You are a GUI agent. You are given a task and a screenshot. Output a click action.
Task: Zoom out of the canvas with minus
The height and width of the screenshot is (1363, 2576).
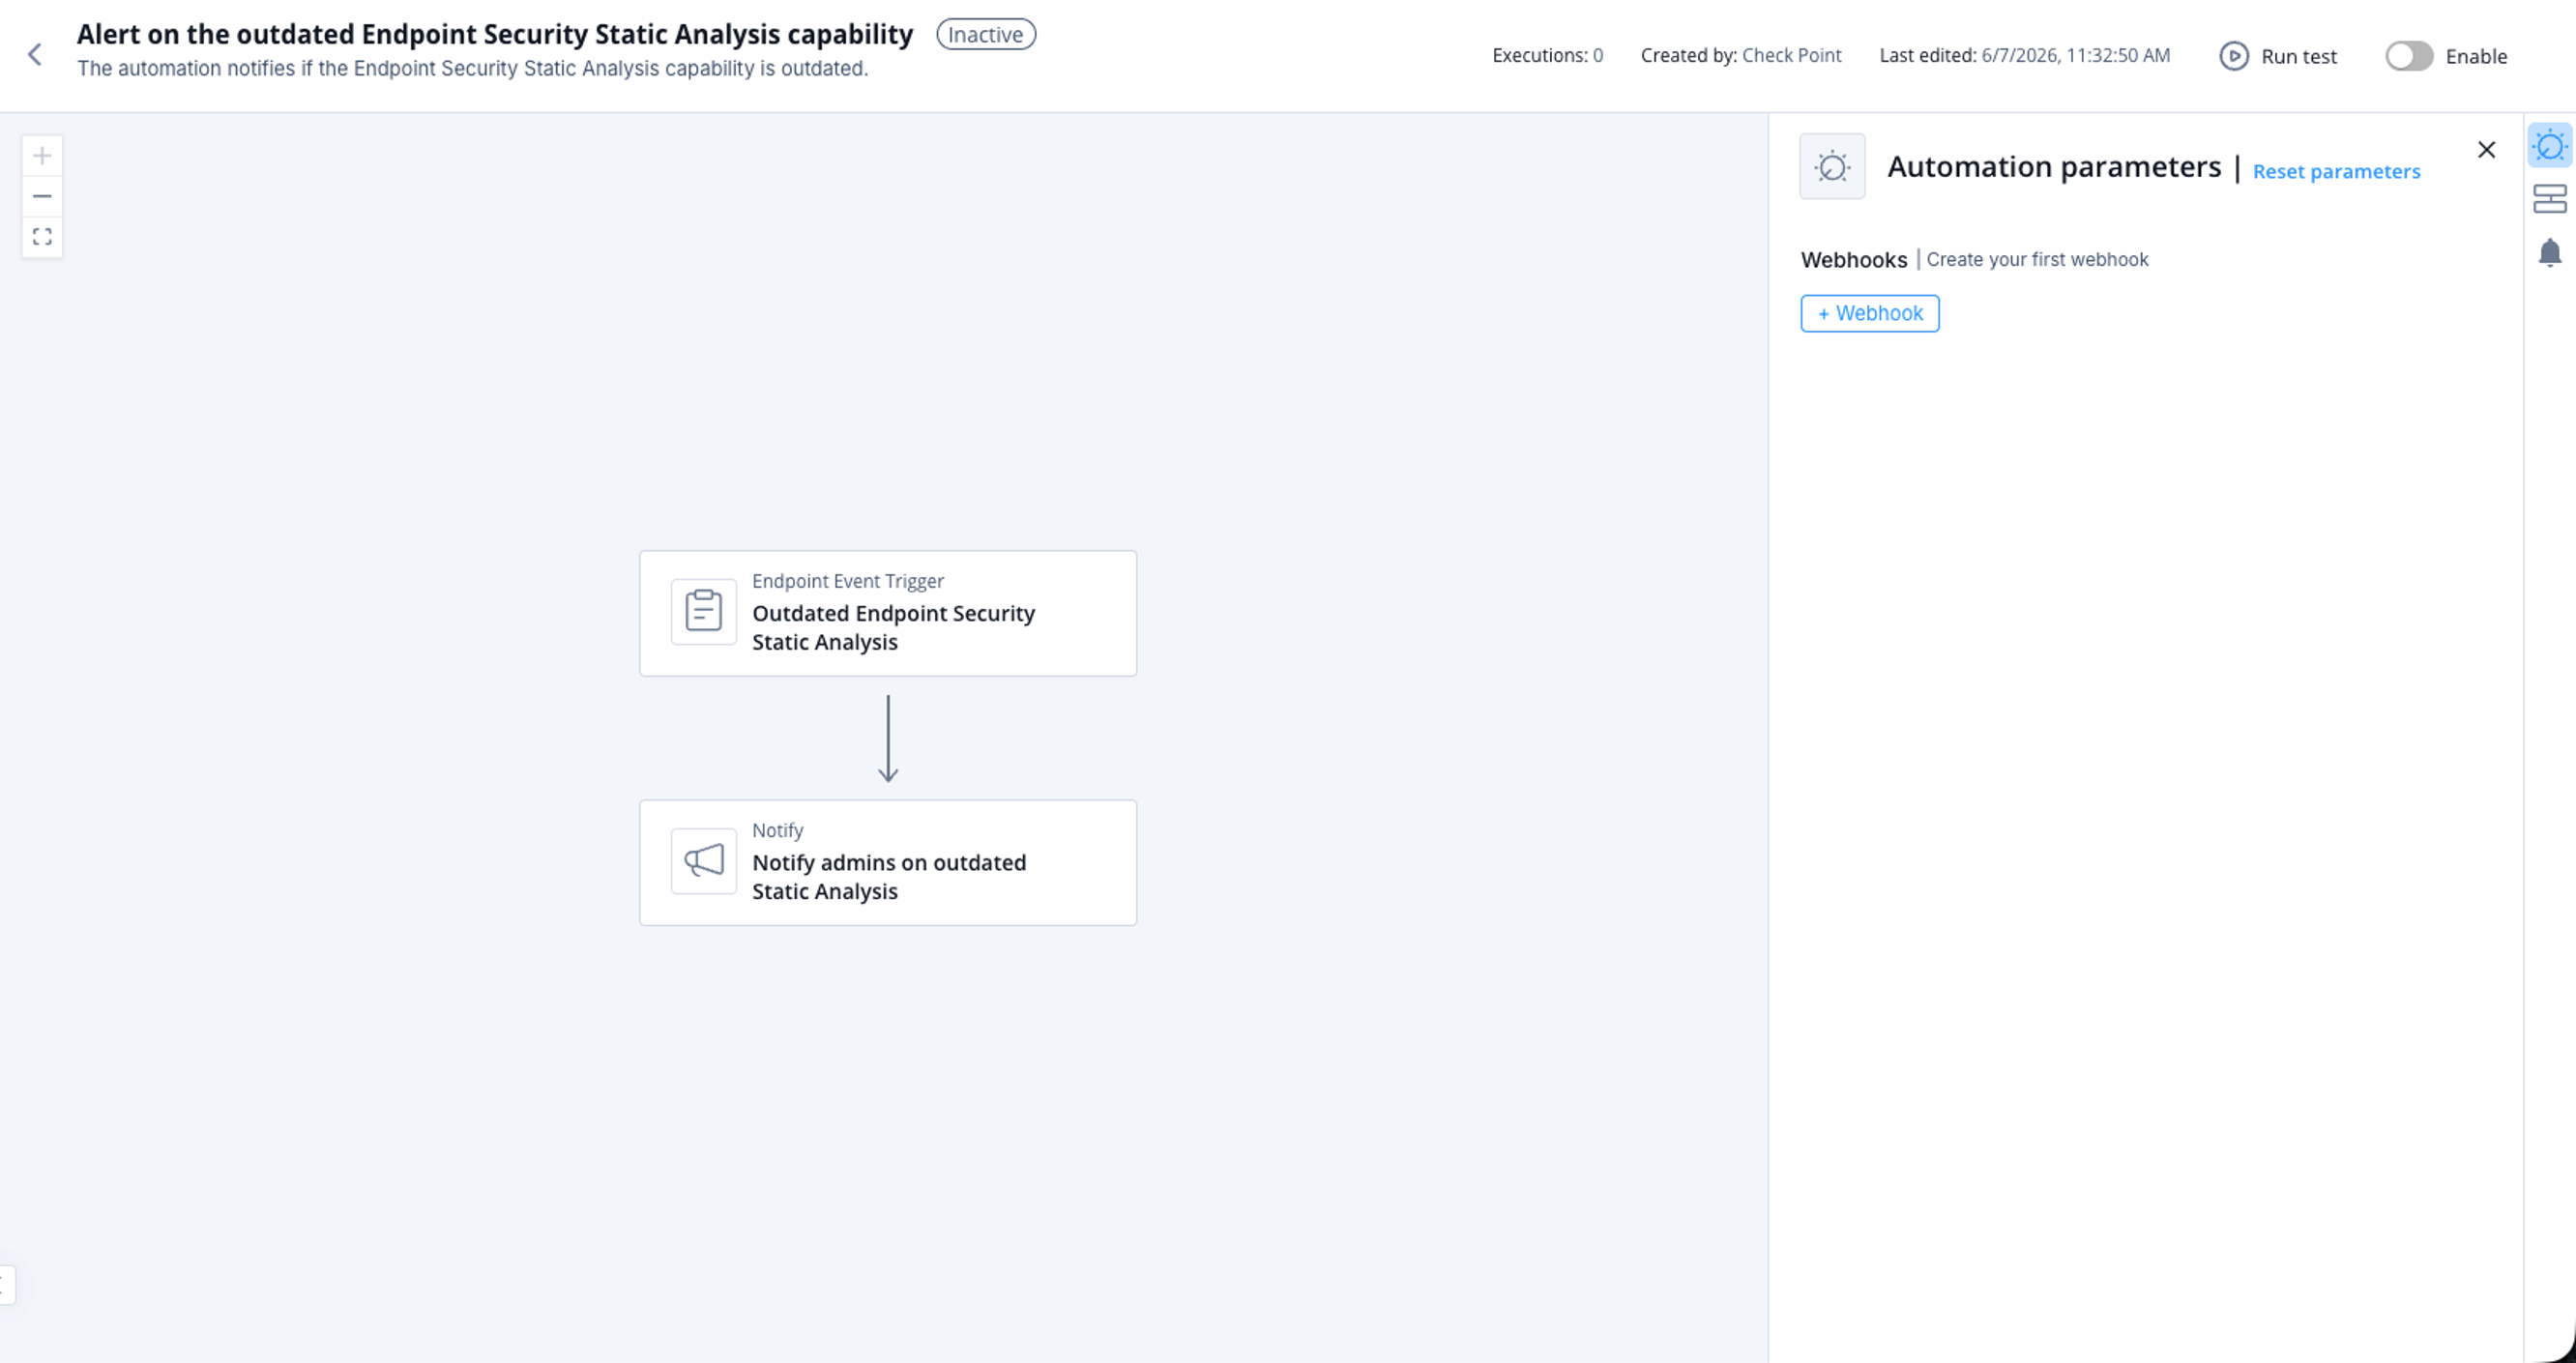pos(42,196)
